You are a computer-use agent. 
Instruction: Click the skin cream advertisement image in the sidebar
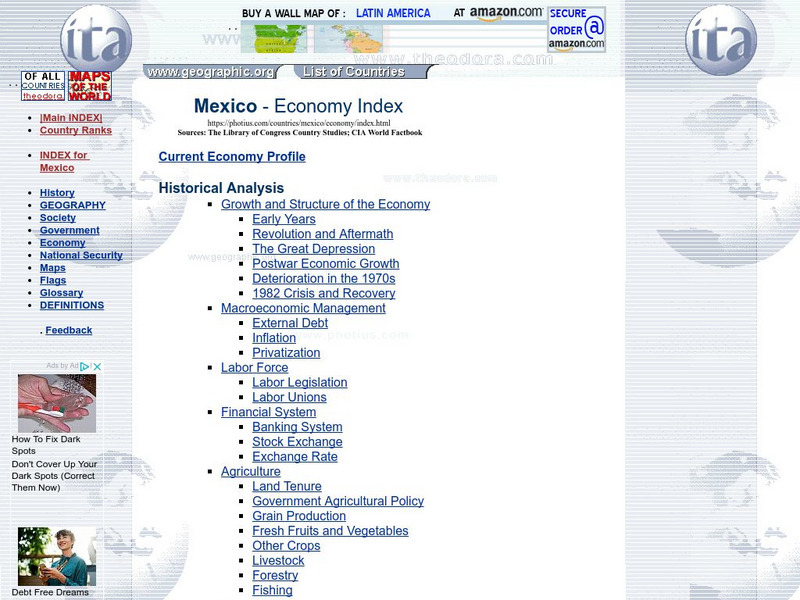click(x=55, y=405)
